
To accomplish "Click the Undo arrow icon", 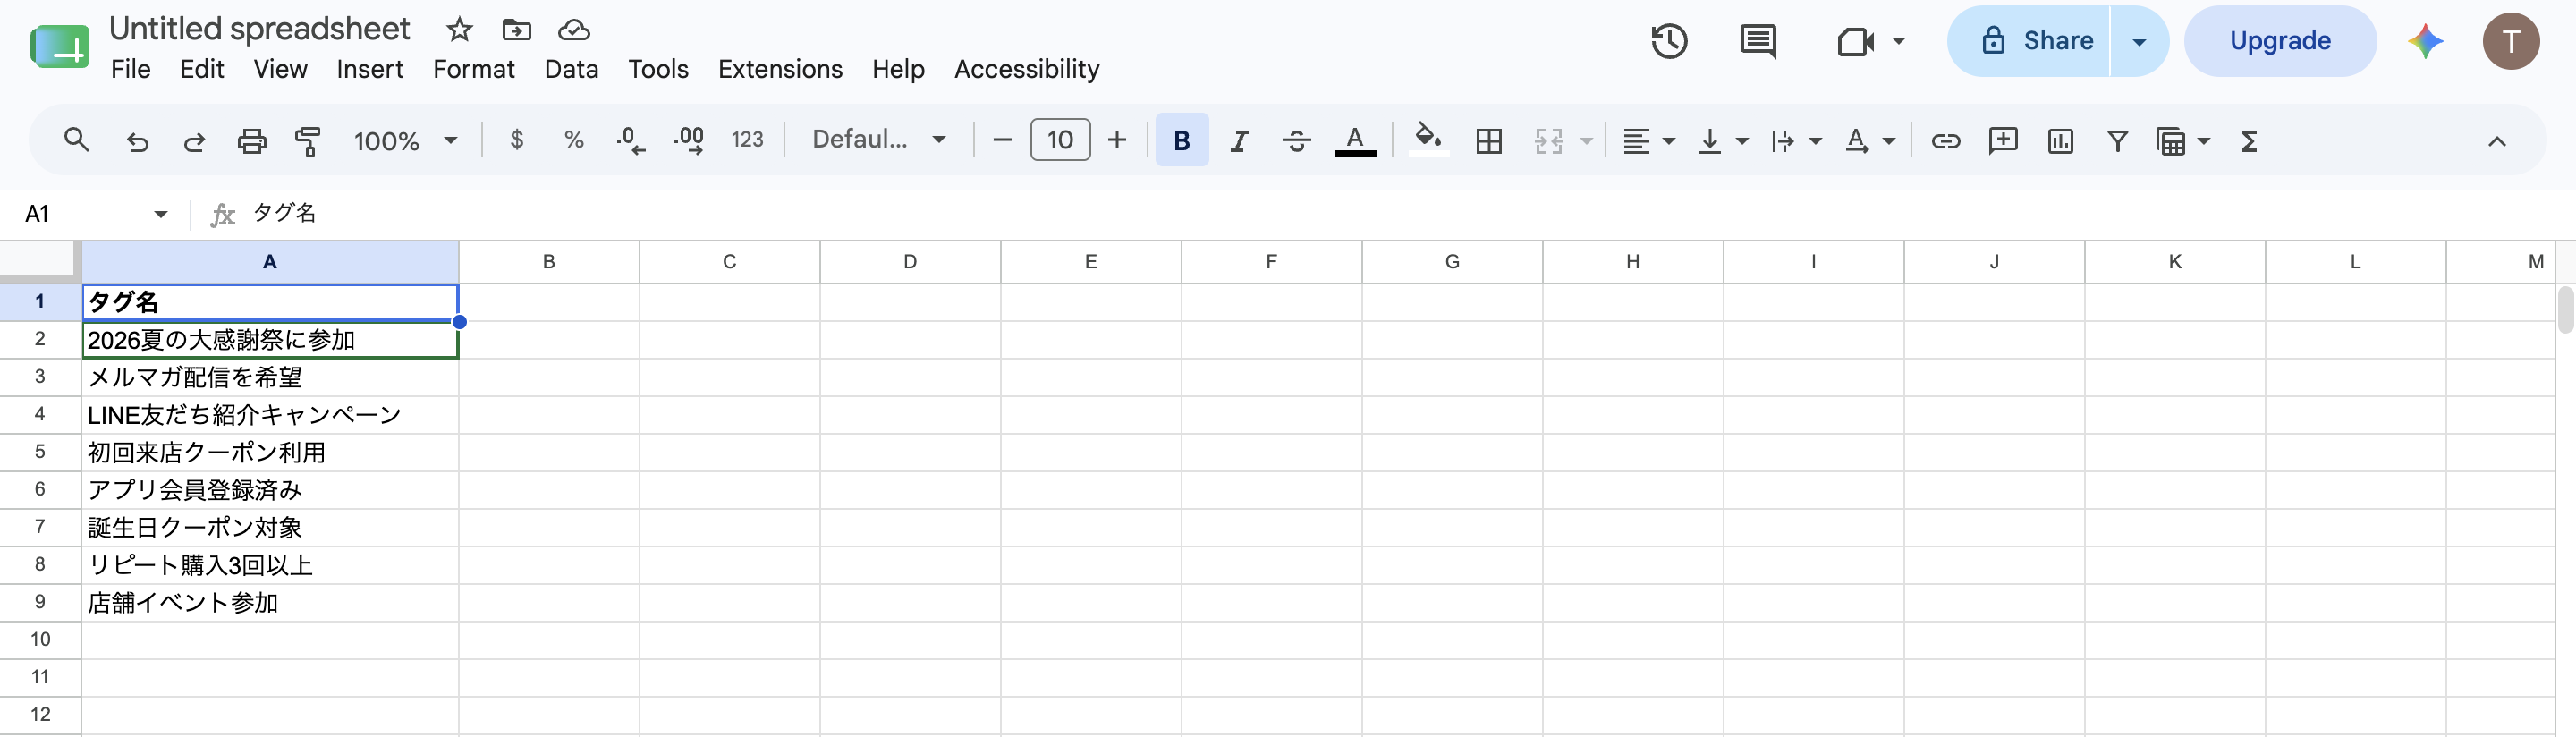I will pos(137,141).
